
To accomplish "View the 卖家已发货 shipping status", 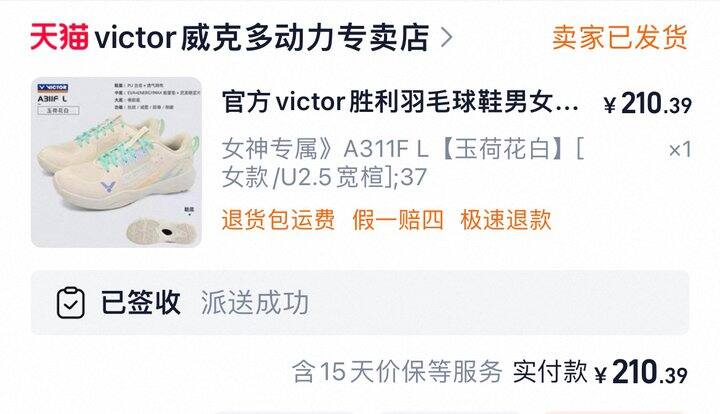I will 619,37.
